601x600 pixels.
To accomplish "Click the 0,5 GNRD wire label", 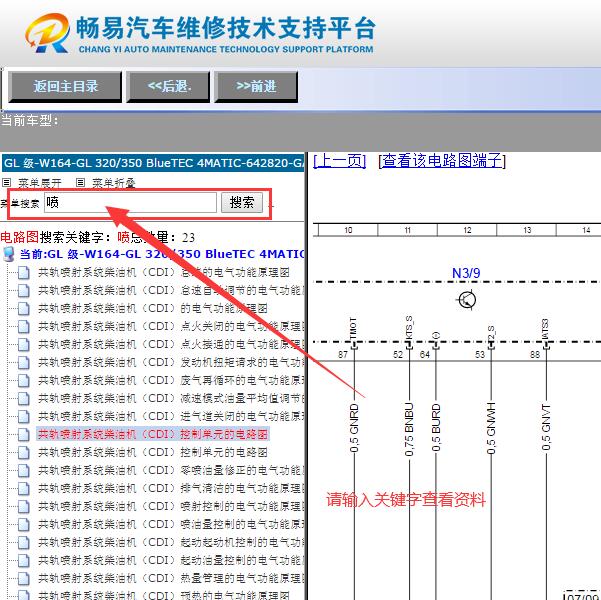I will tap(354, 428).
